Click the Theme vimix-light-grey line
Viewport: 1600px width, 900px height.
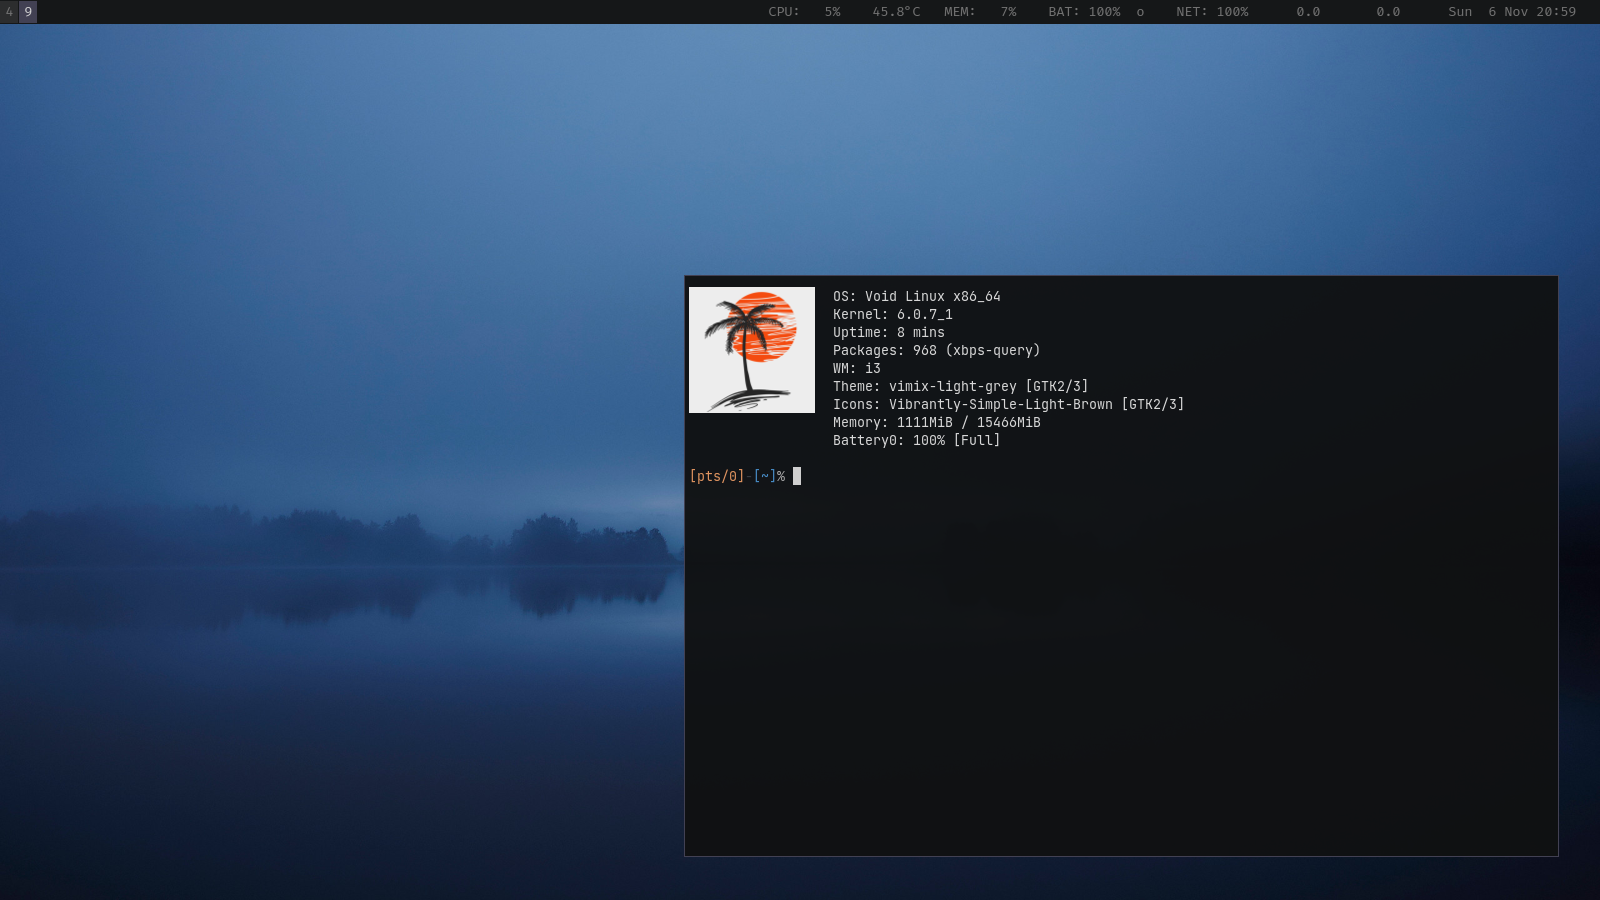click(960, 386)
